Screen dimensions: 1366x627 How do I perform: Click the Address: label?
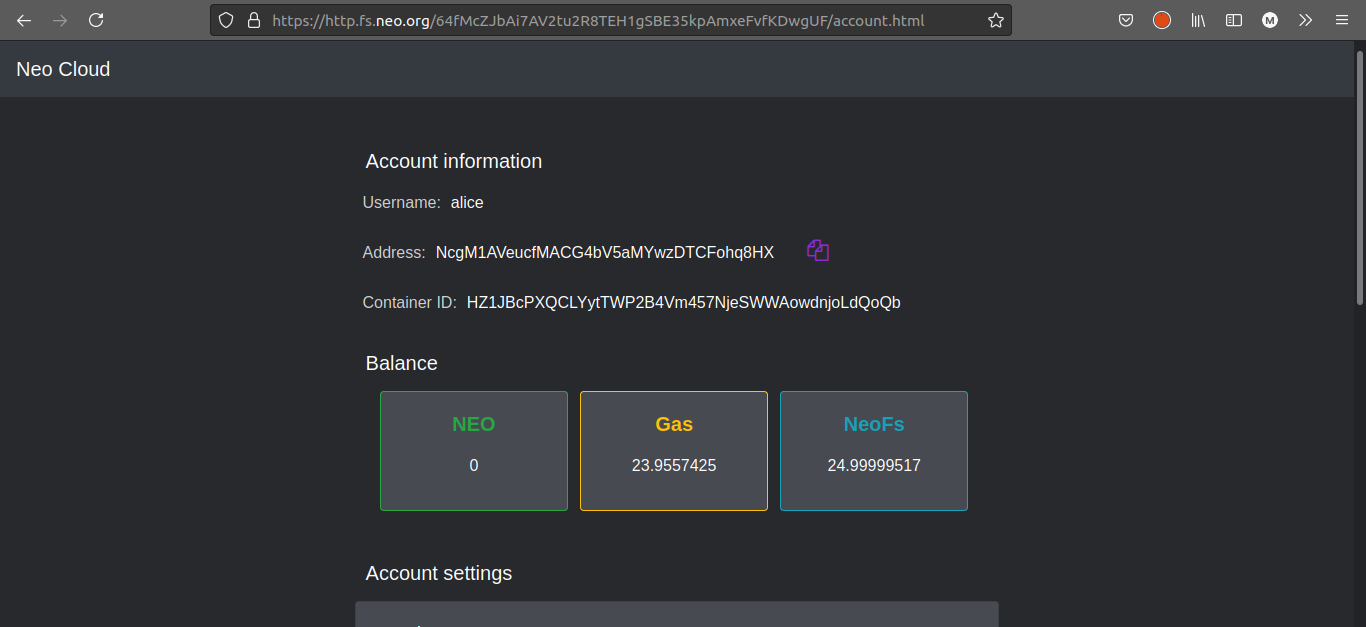click(x=394, y=253)
